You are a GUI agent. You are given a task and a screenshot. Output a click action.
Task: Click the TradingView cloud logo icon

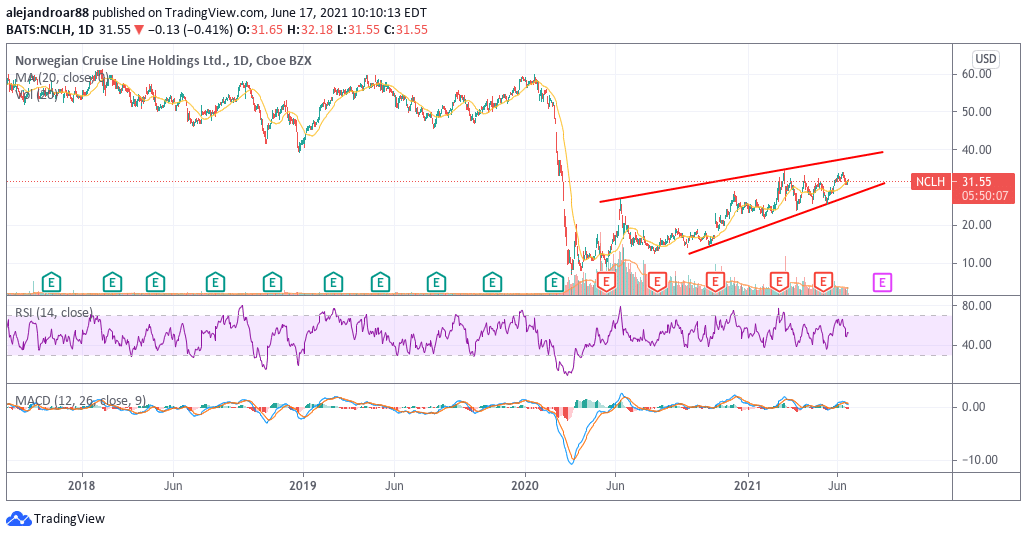pyautogui.click(x=18, y=519)
